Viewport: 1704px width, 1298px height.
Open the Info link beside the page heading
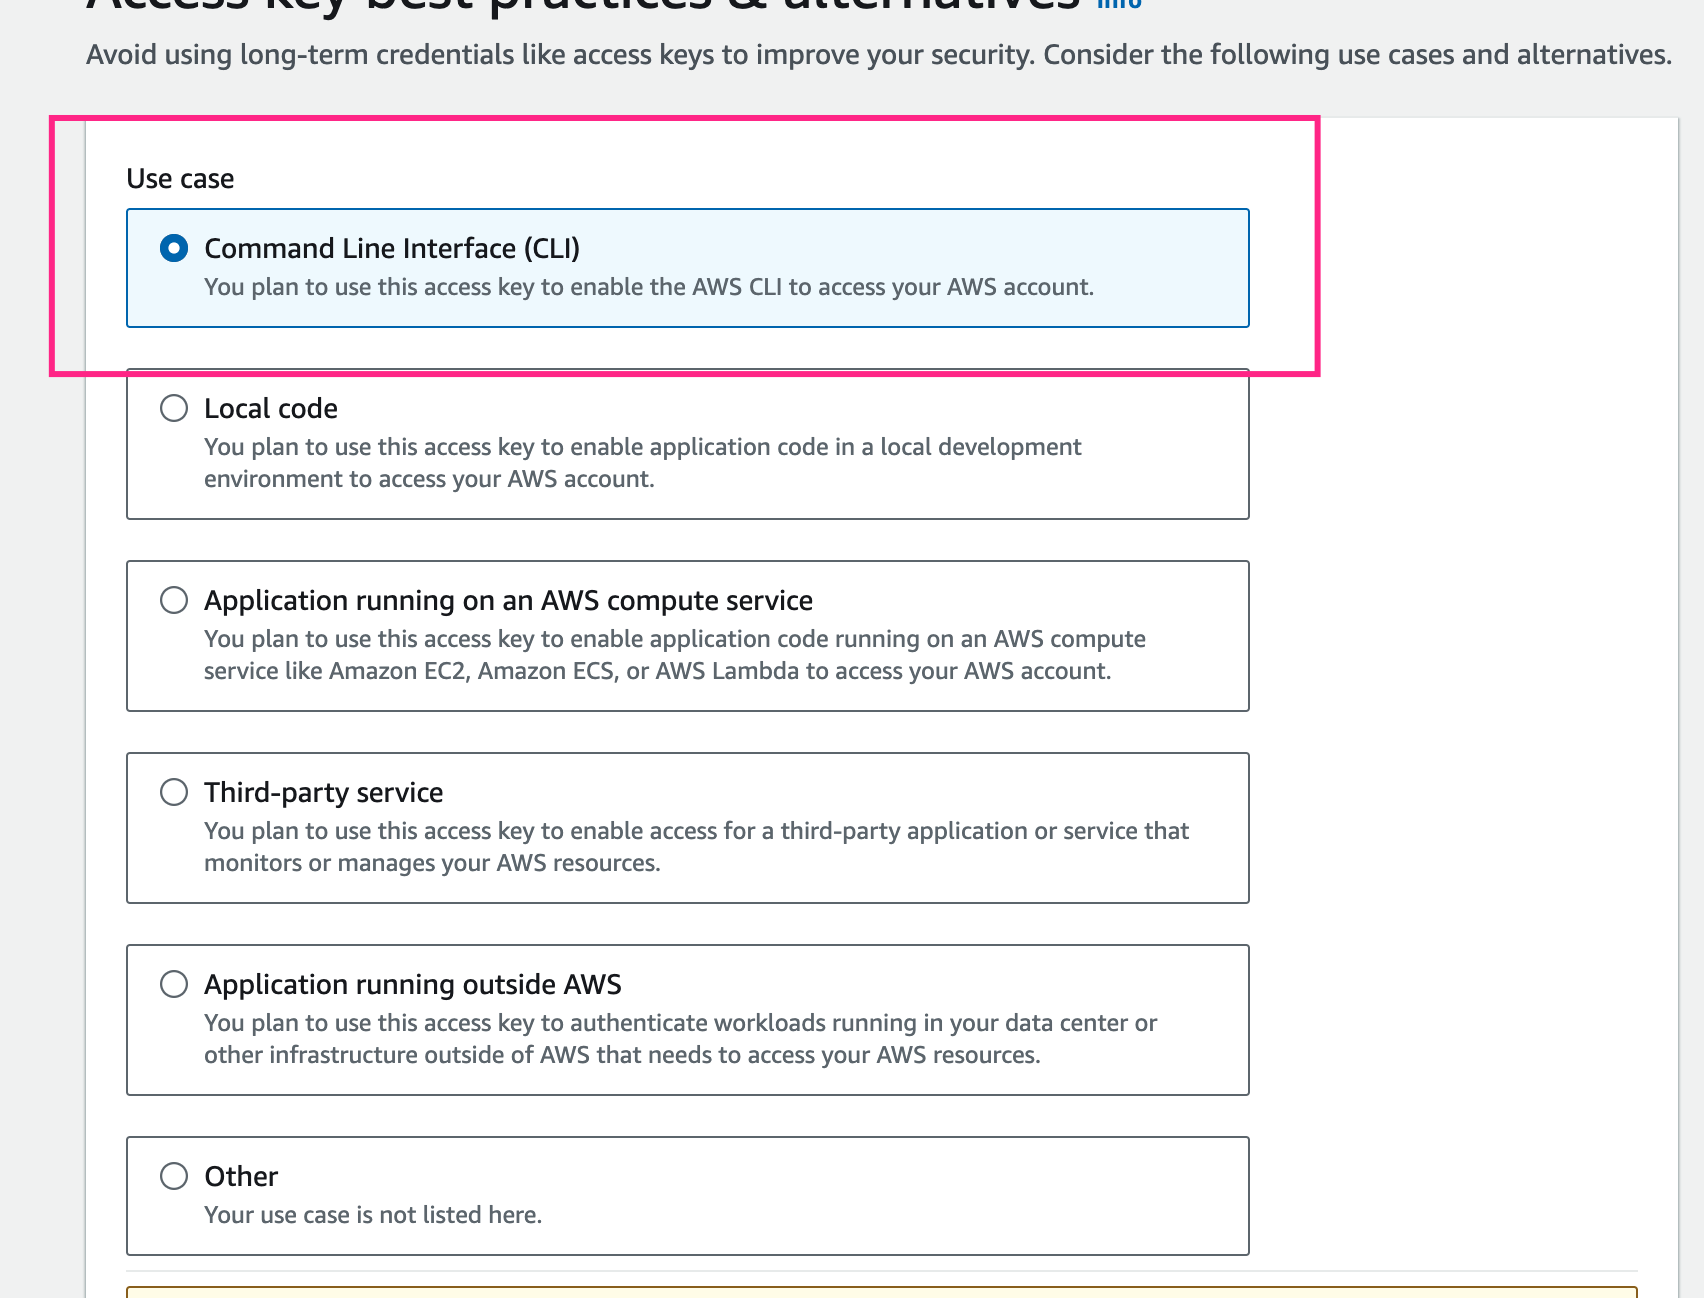click(1119, 4)
